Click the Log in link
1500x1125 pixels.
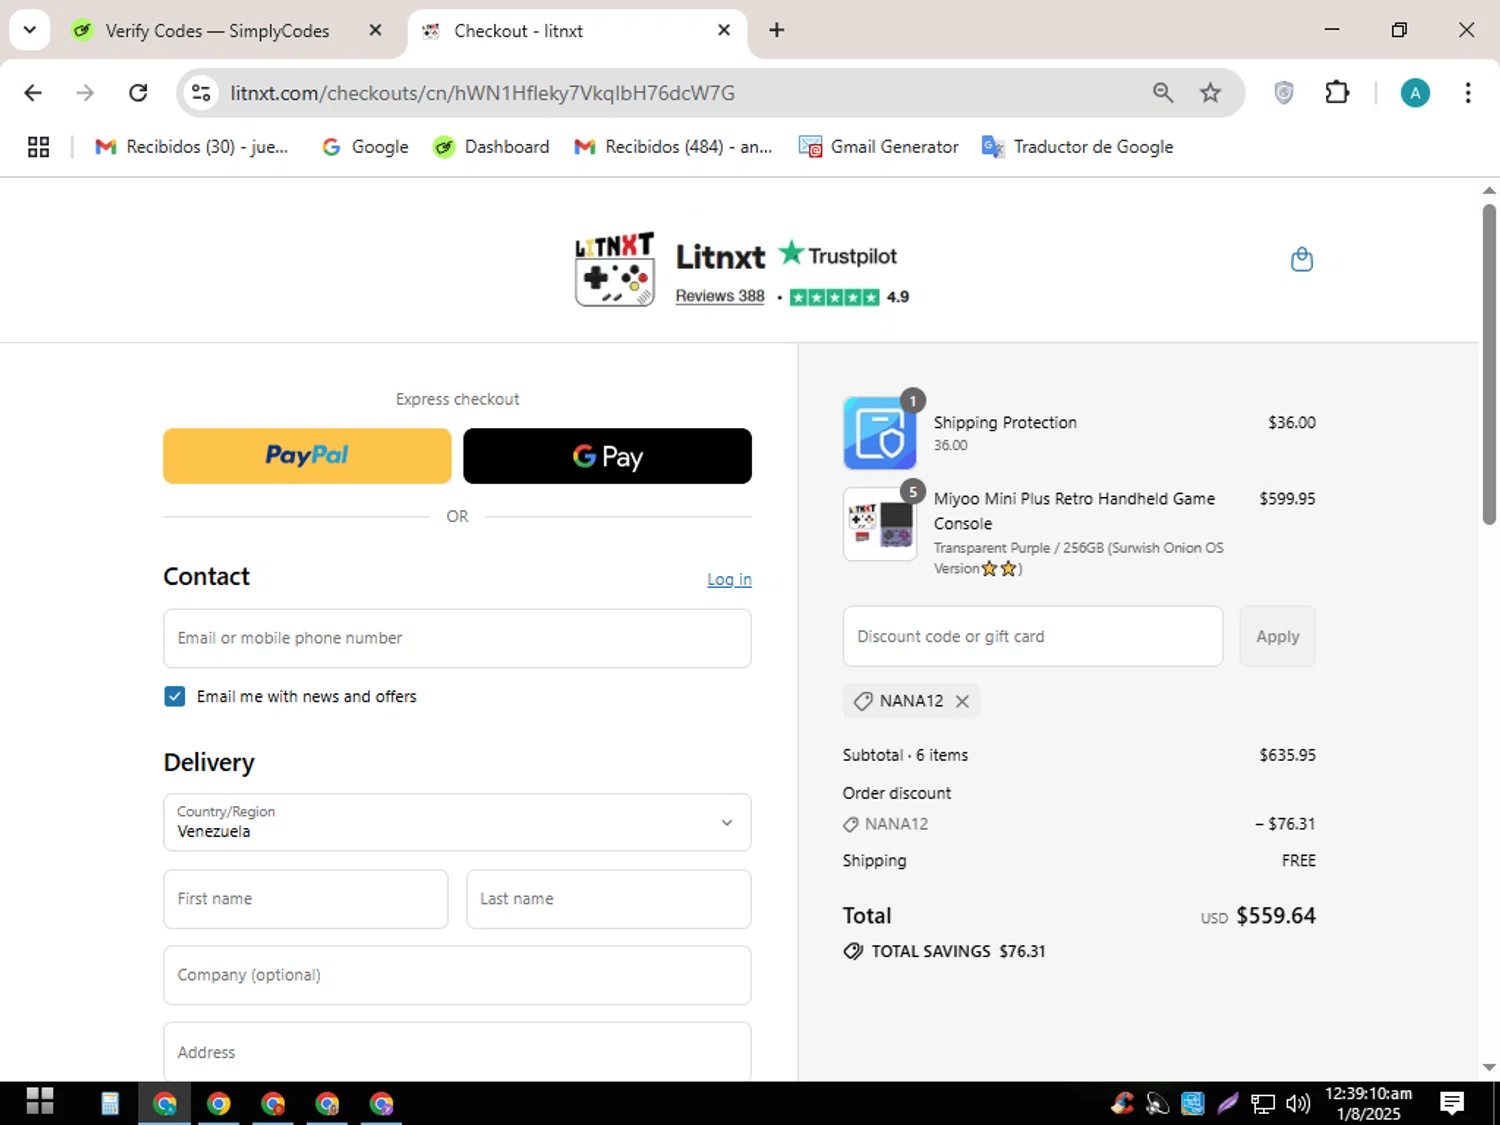(x=729, y=580)
